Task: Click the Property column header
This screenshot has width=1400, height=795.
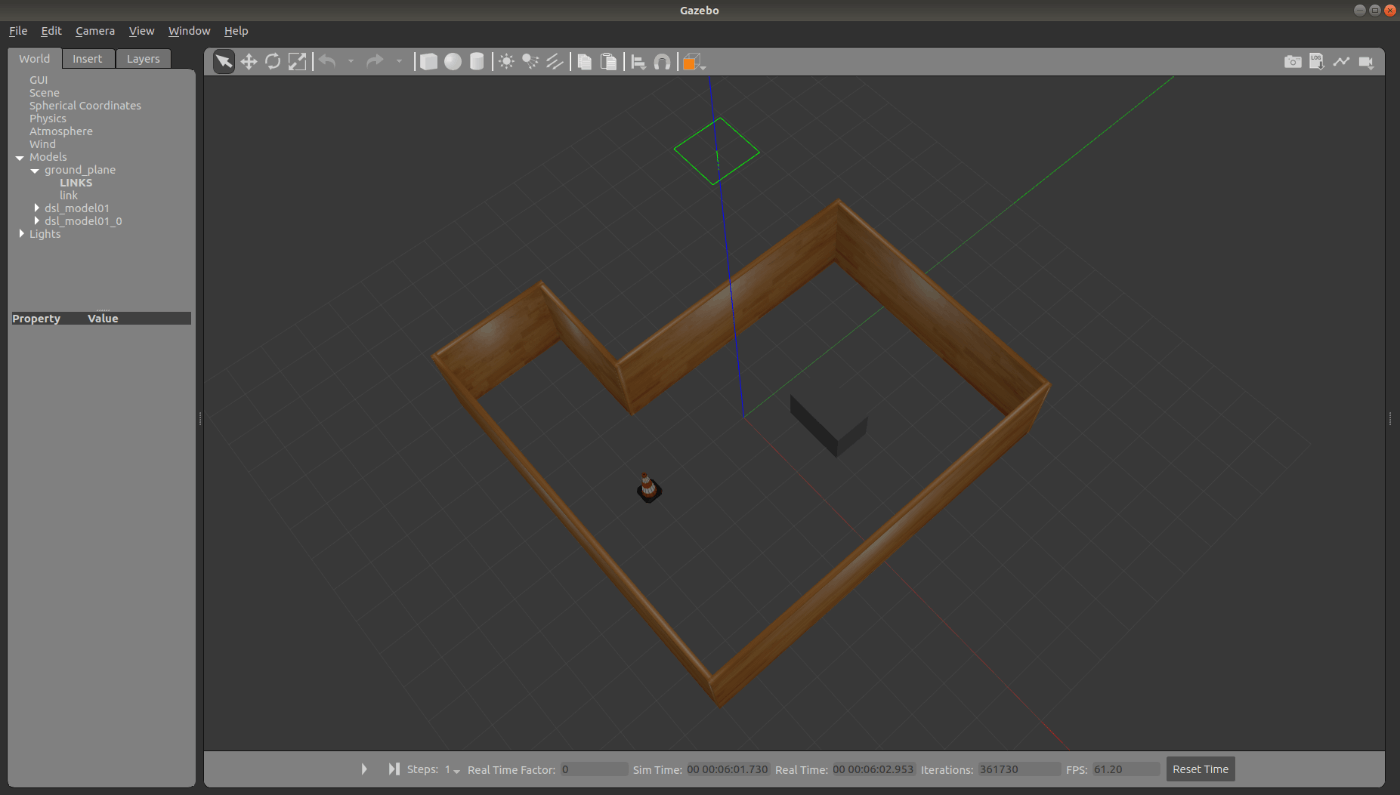Action: coord(37,319)
